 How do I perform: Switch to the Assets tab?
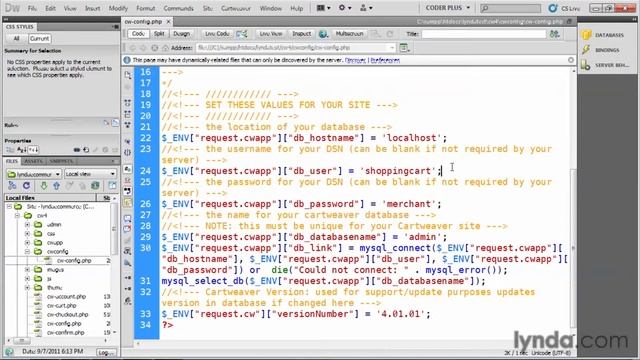(33, 161)
